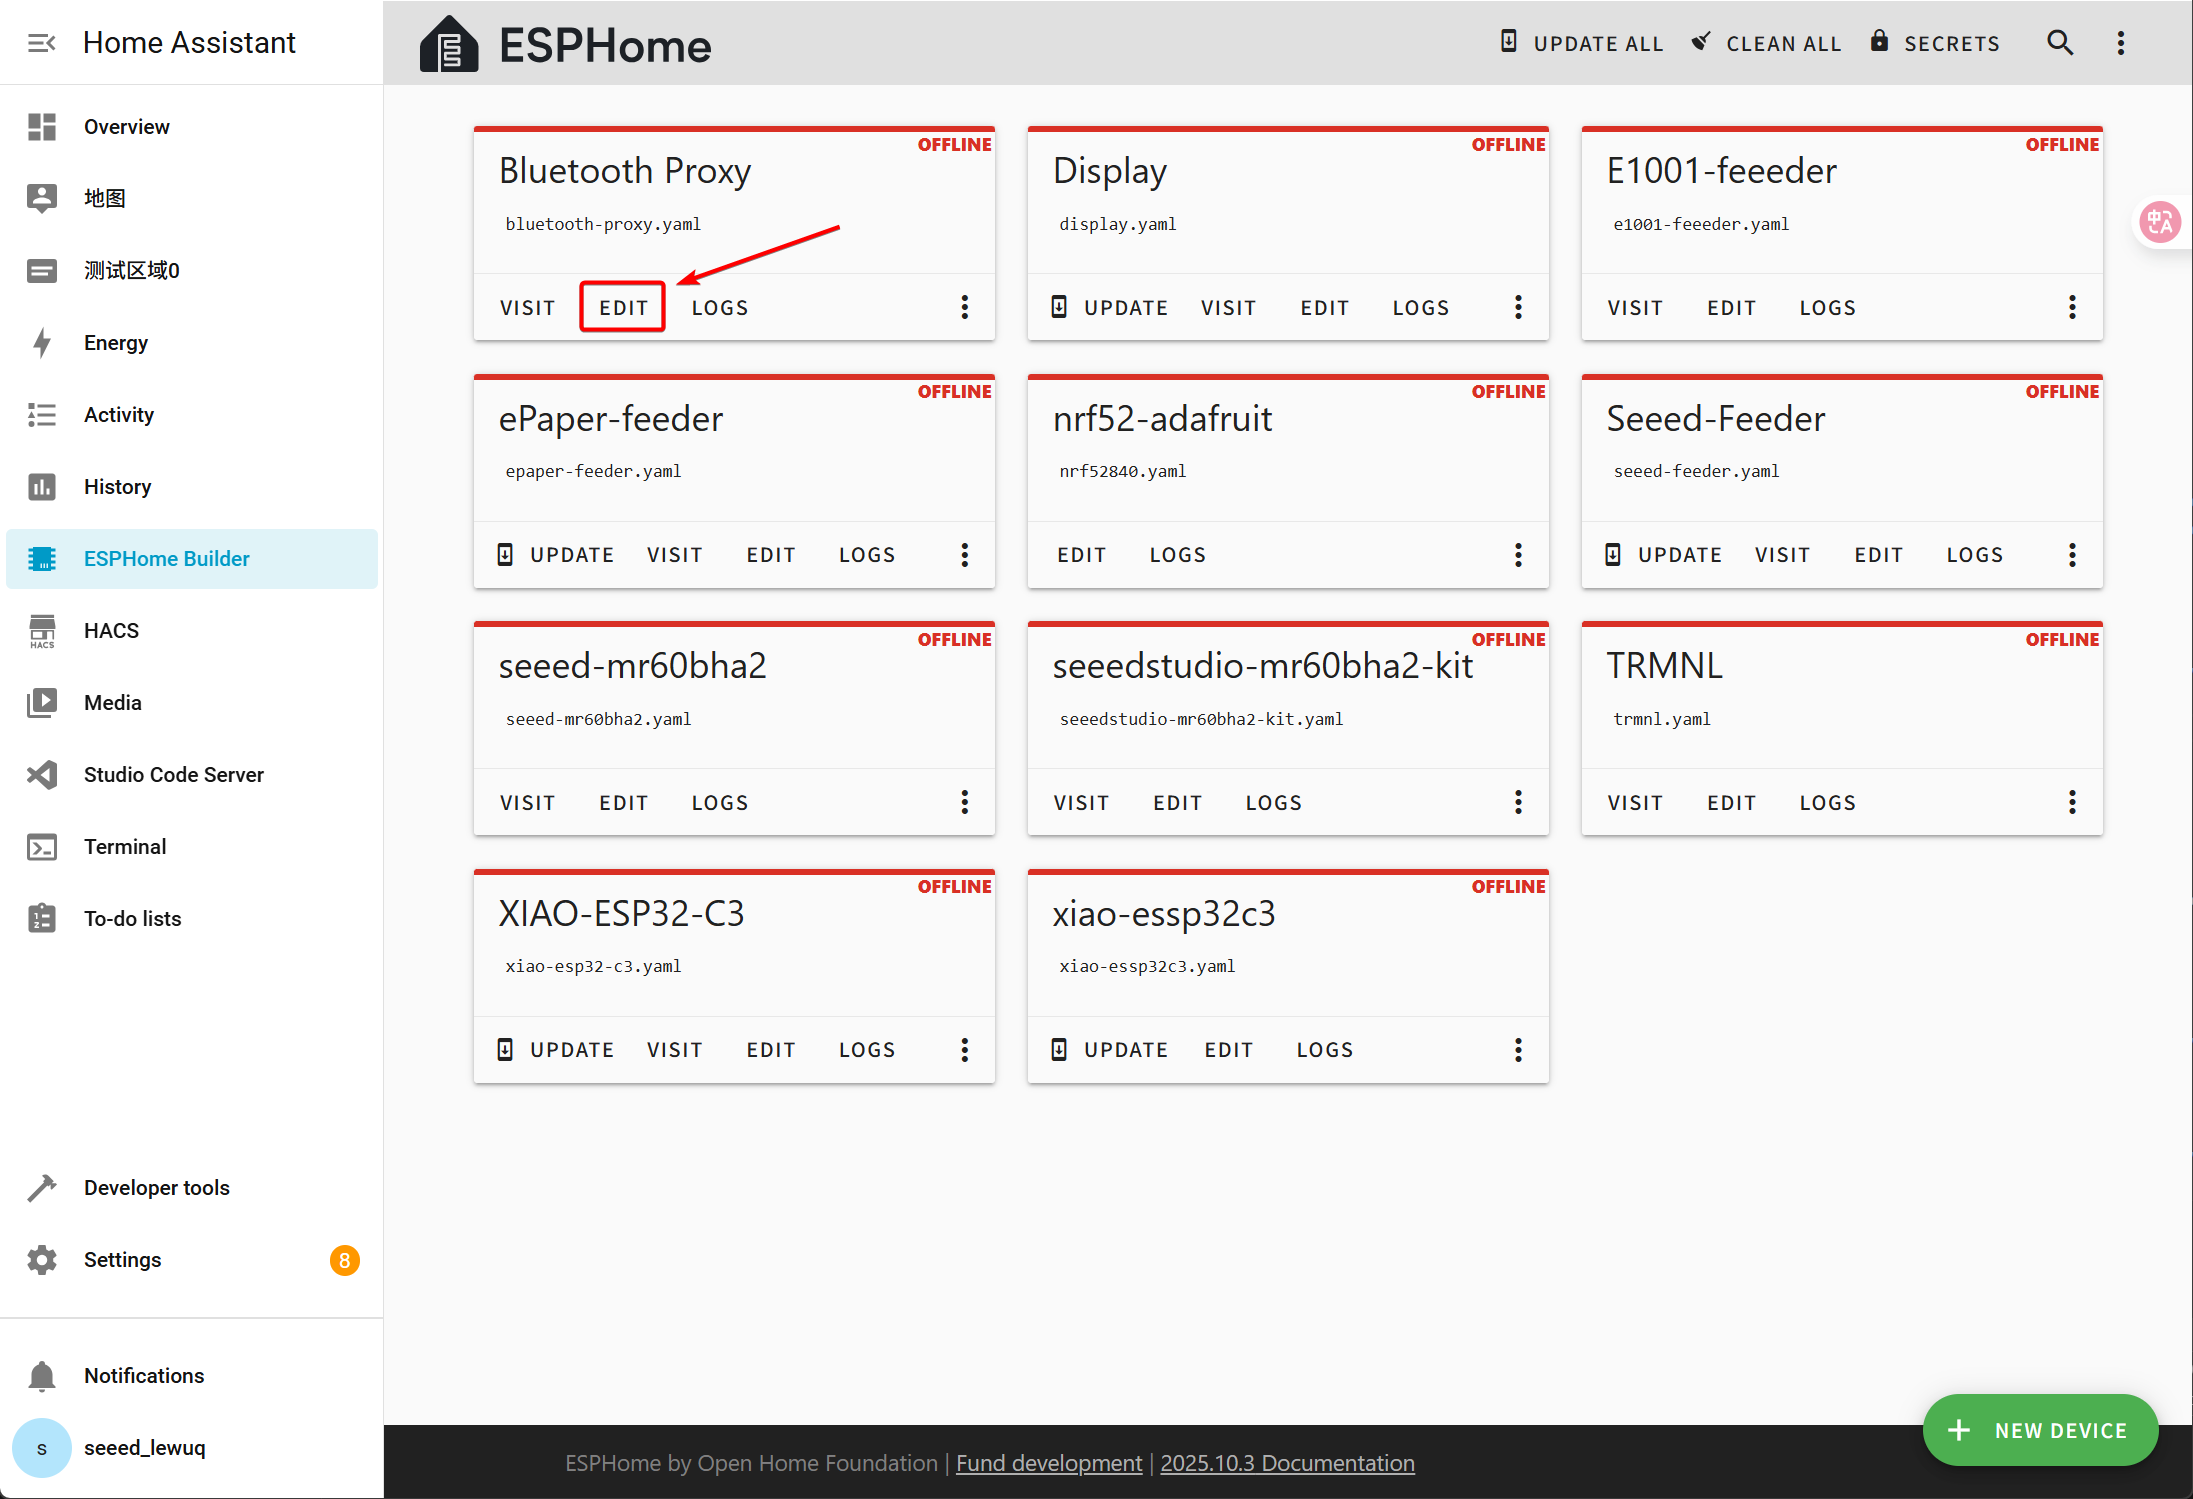Click the pink translate floating icon

[x=2160, y=222]
